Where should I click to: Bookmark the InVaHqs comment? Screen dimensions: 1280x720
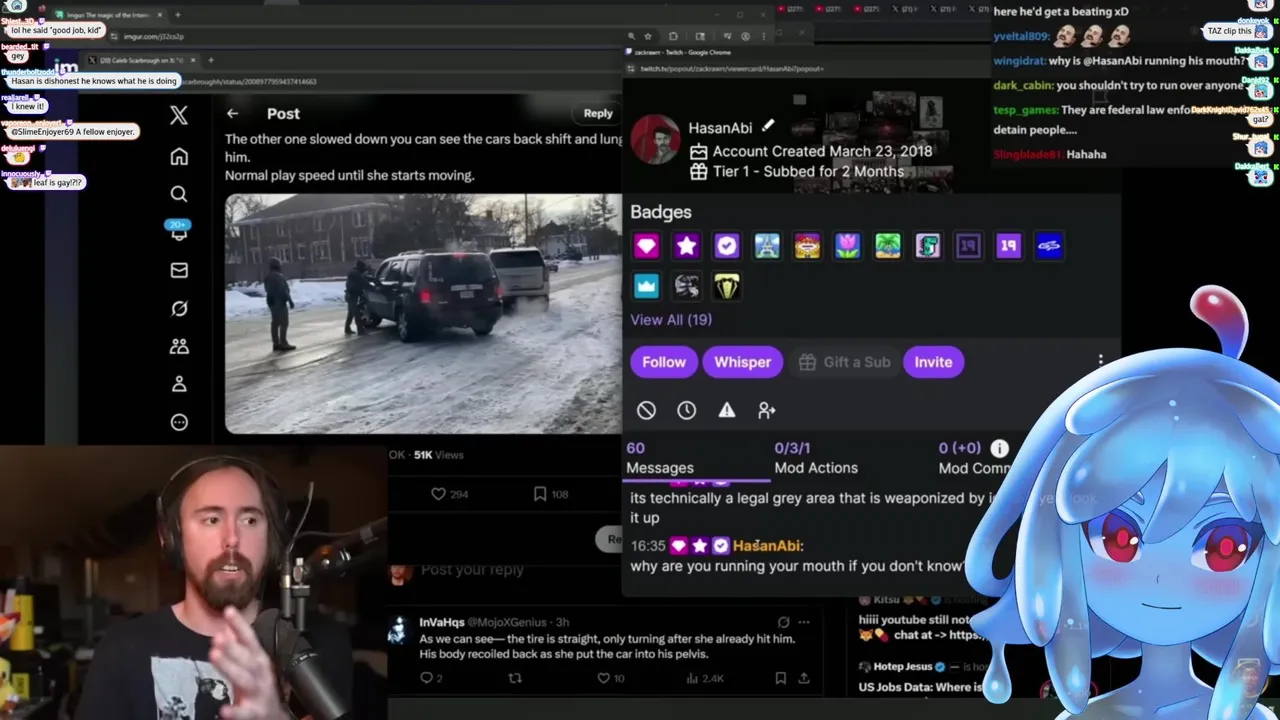coord(780,678)
